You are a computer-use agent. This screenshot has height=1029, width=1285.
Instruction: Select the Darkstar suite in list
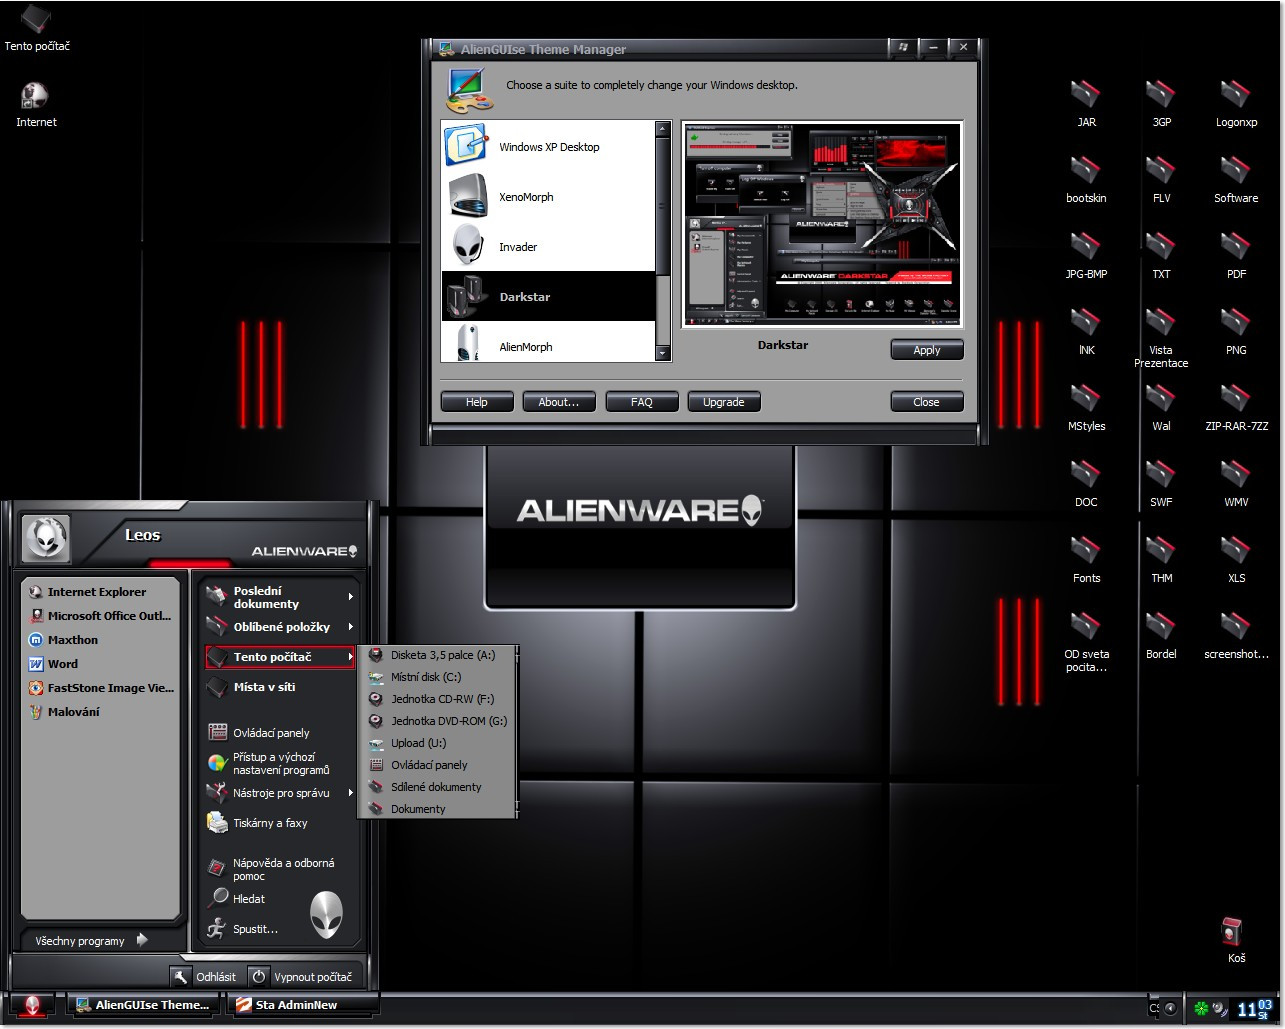click(549, 296)
